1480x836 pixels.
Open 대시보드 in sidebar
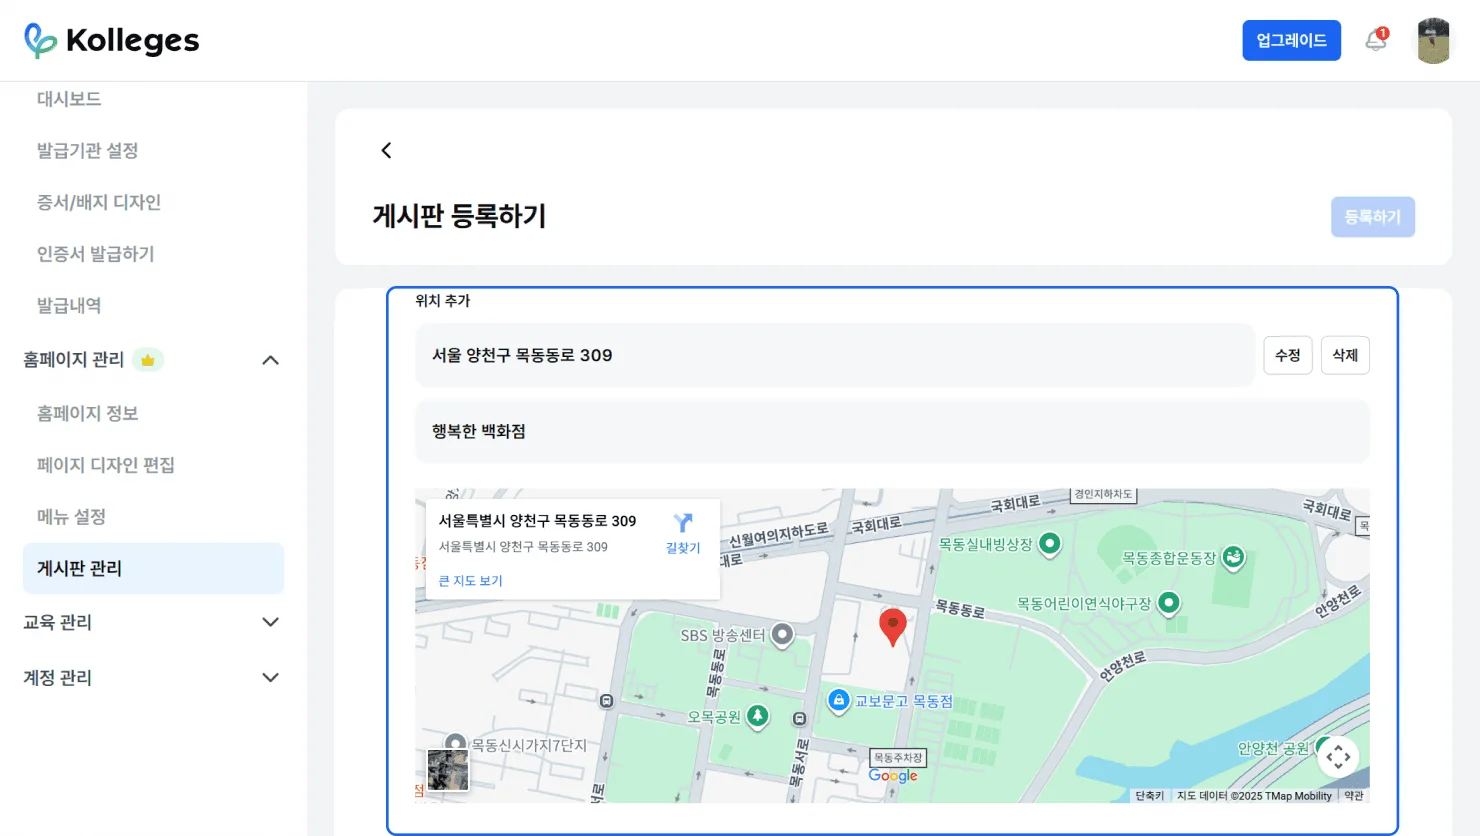69,99
